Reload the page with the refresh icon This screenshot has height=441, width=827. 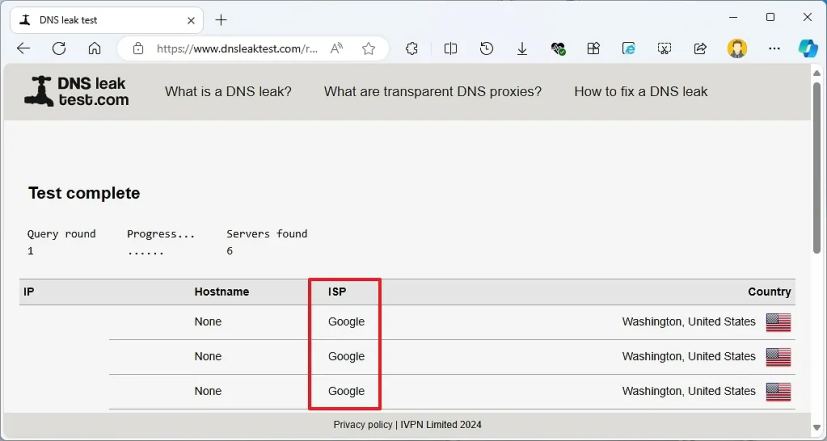pyautogui.click(x=59, y=49)
